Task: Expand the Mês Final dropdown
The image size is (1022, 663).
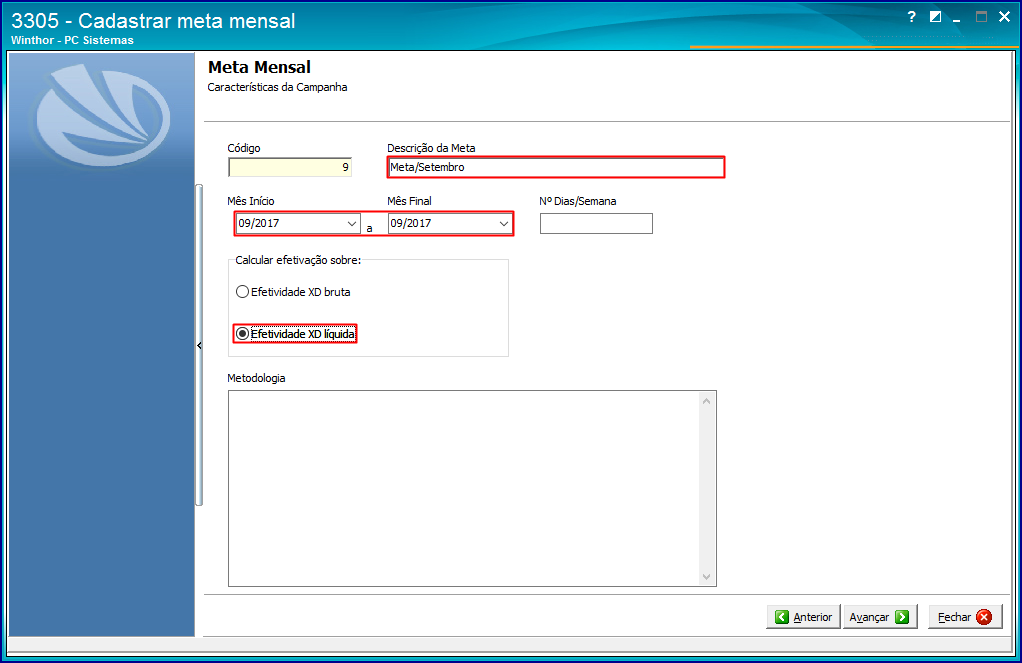Action: click(x=504, y=224)
